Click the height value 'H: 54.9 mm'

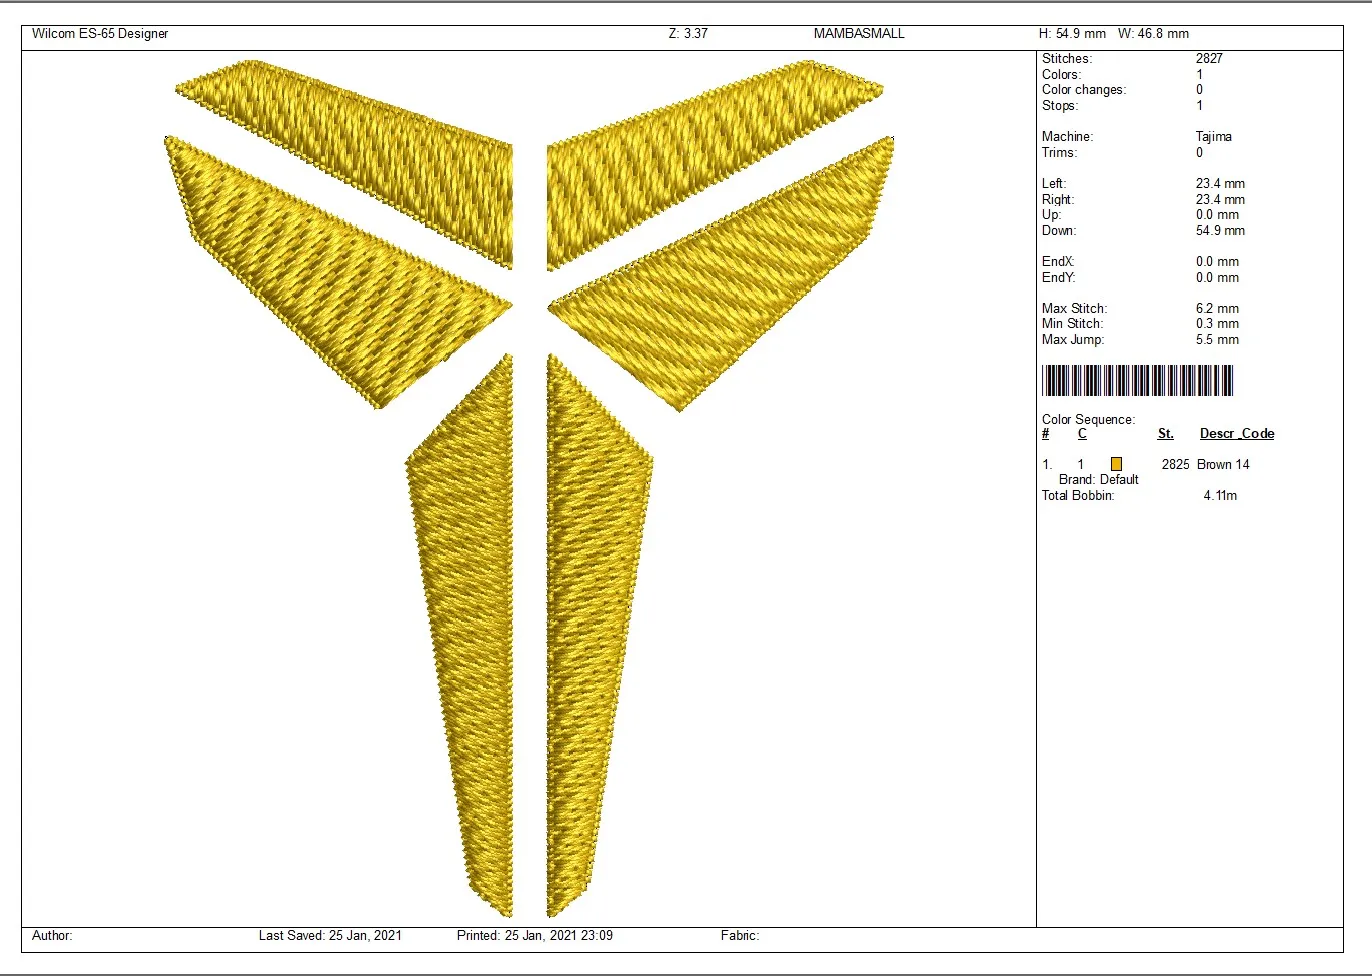[1072, 33]
